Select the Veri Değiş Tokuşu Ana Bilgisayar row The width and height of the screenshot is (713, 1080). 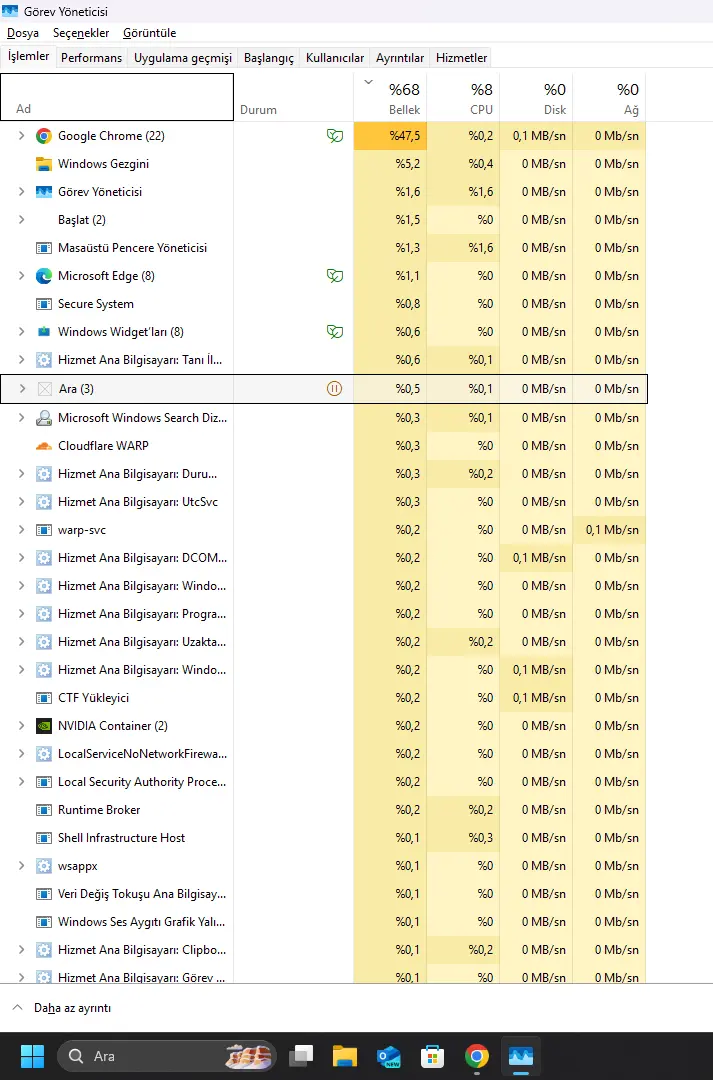[324, 894]
